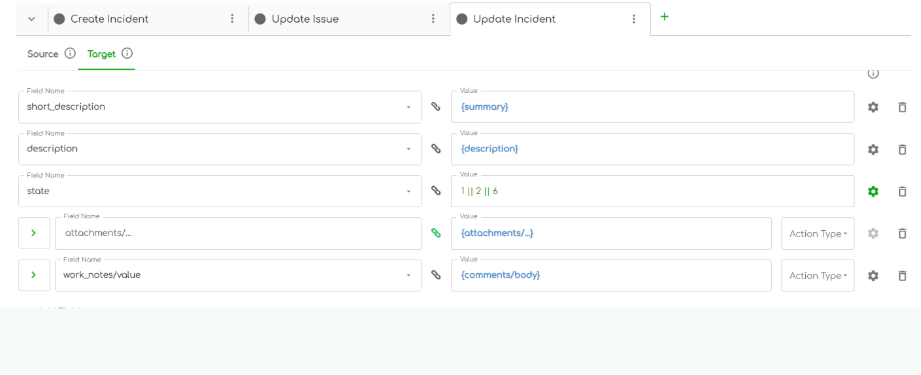The height and width of the screenshot is (375, 921).
Task: Edit the {comments/body} value field
Action: coord(611,275)
